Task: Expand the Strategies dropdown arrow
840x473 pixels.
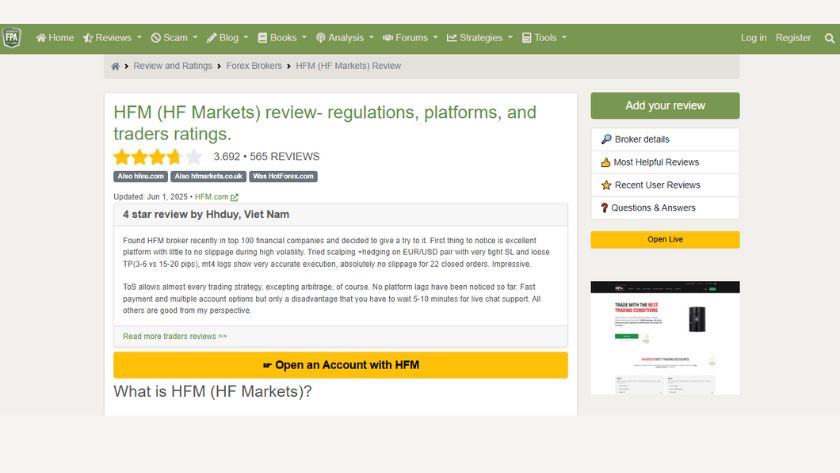Action: (x=510, y=37)
